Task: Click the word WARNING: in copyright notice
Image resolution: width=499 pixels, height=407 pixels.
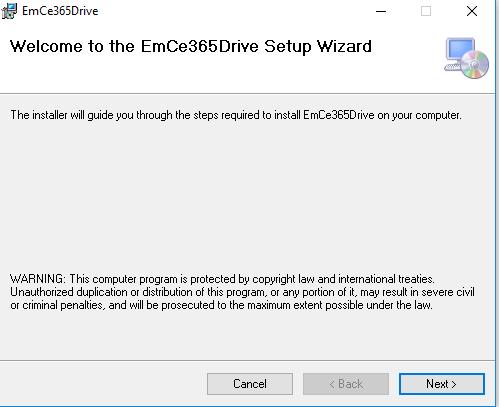Action: (38, 279)
